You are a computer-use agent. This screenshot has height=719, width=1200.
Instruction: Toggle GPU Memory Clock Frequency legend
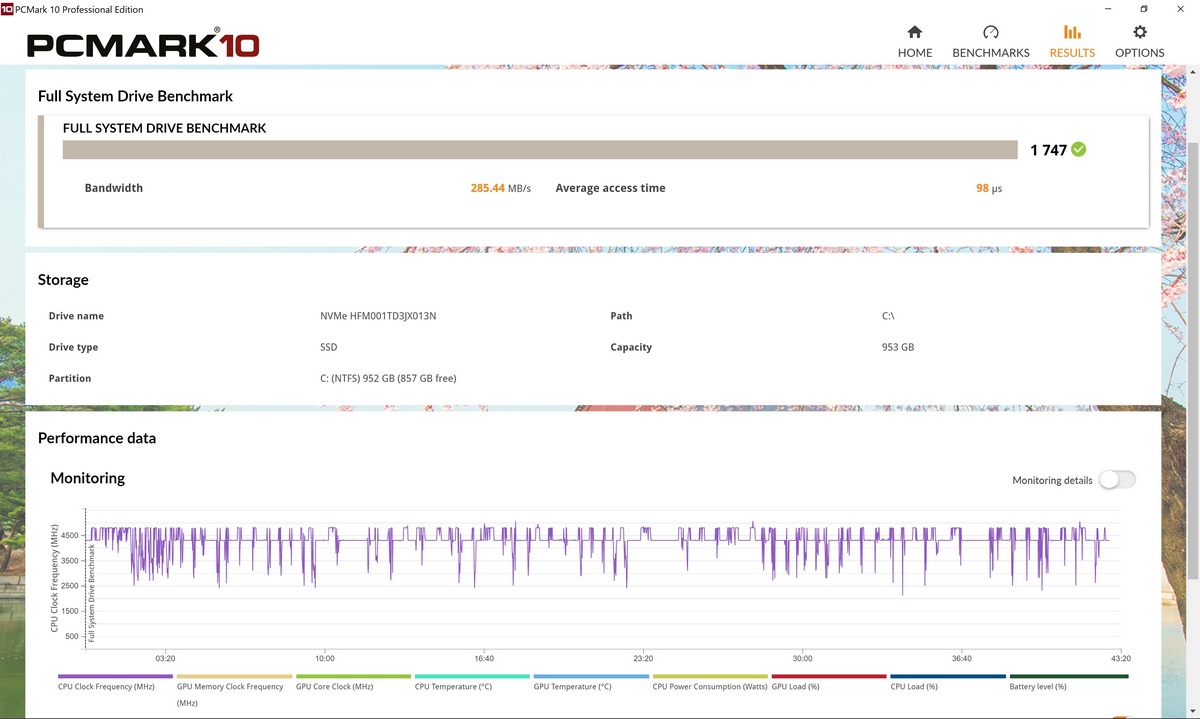point(230,687)
